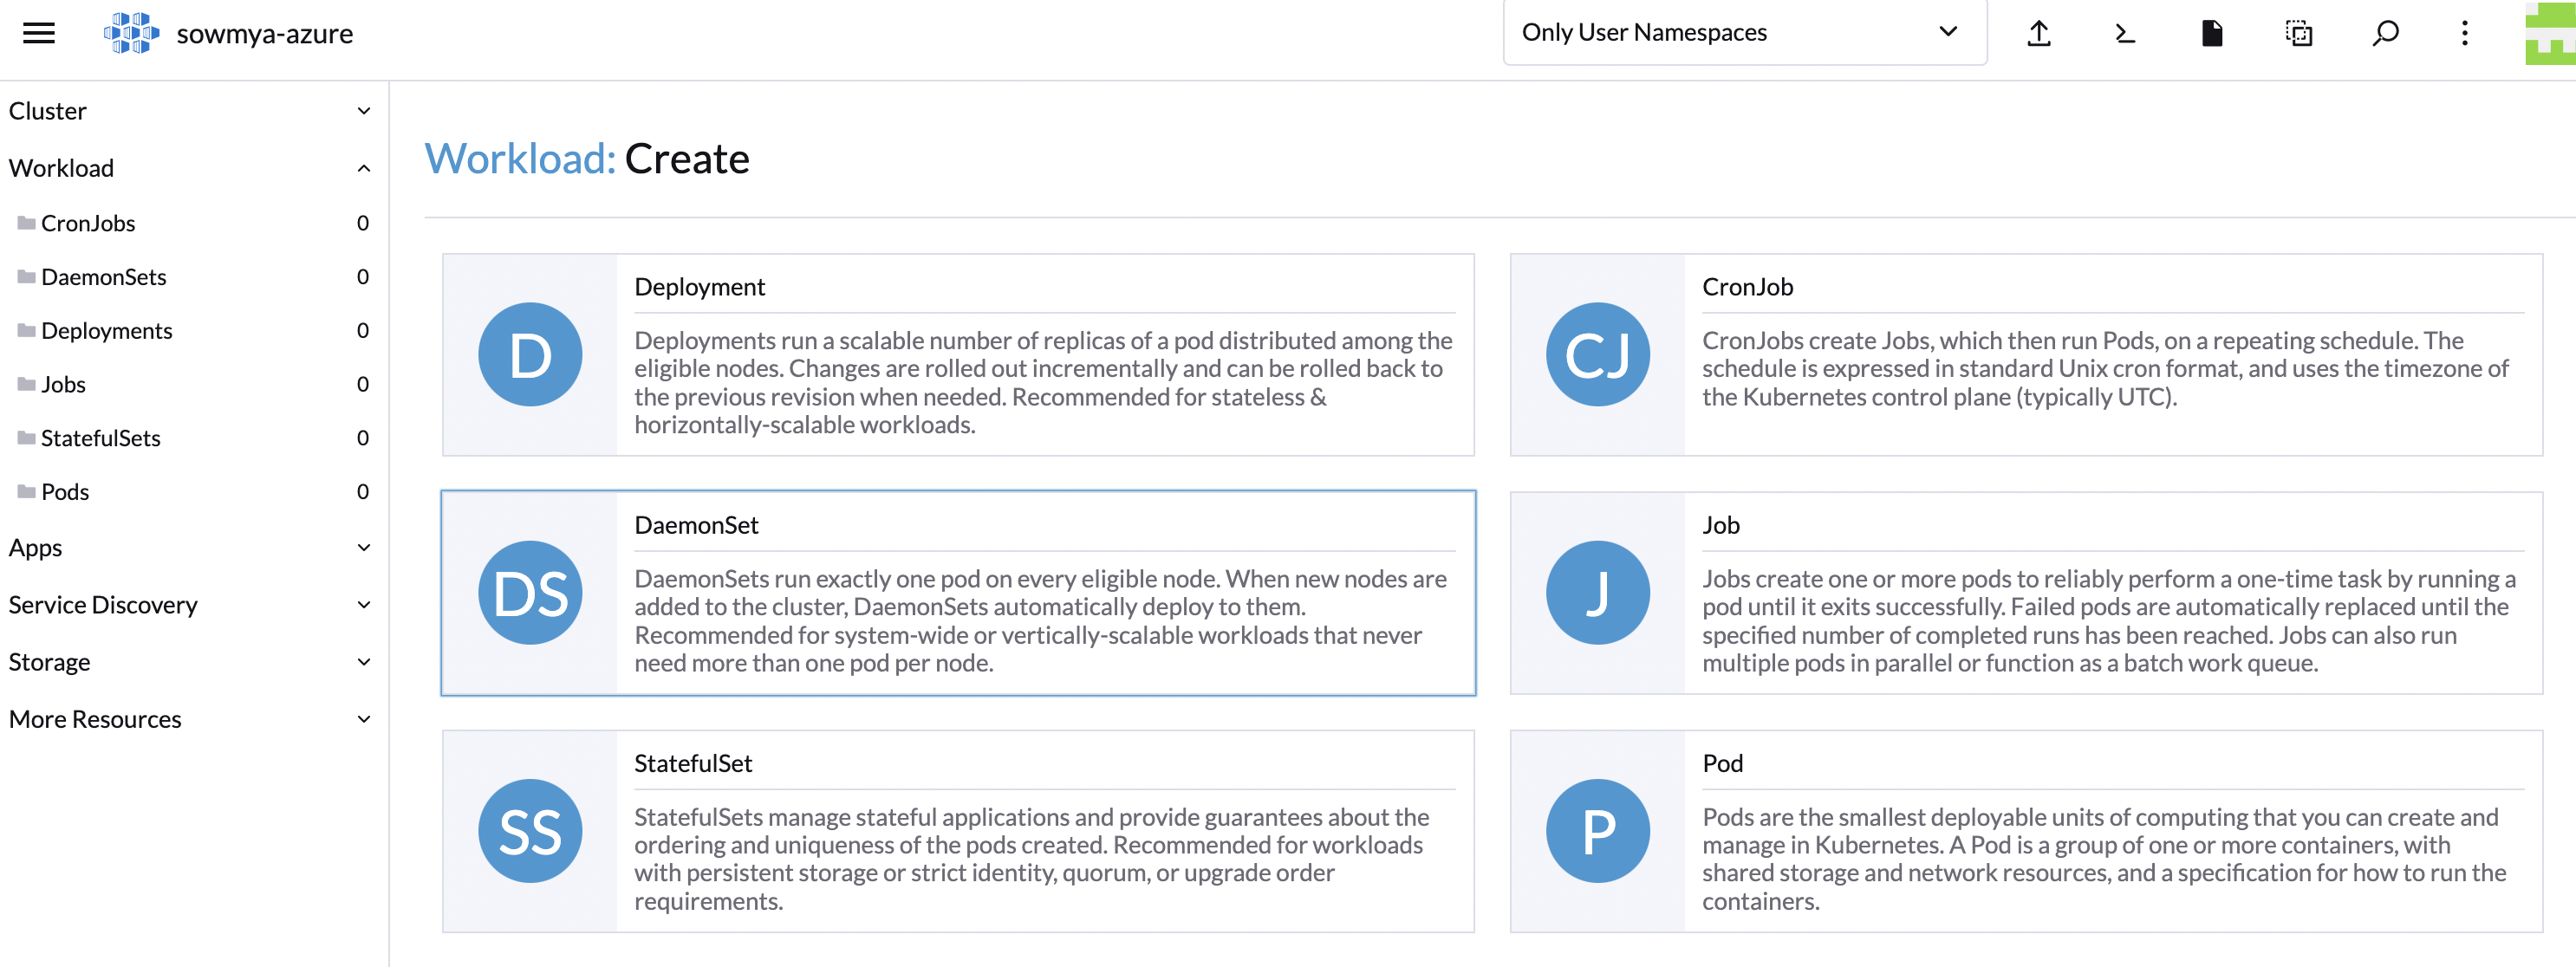2576x967 pixels.
Task: Open the Only User Namespaces dropdown
Action: pyautogui.click(x=1743, y=32)
